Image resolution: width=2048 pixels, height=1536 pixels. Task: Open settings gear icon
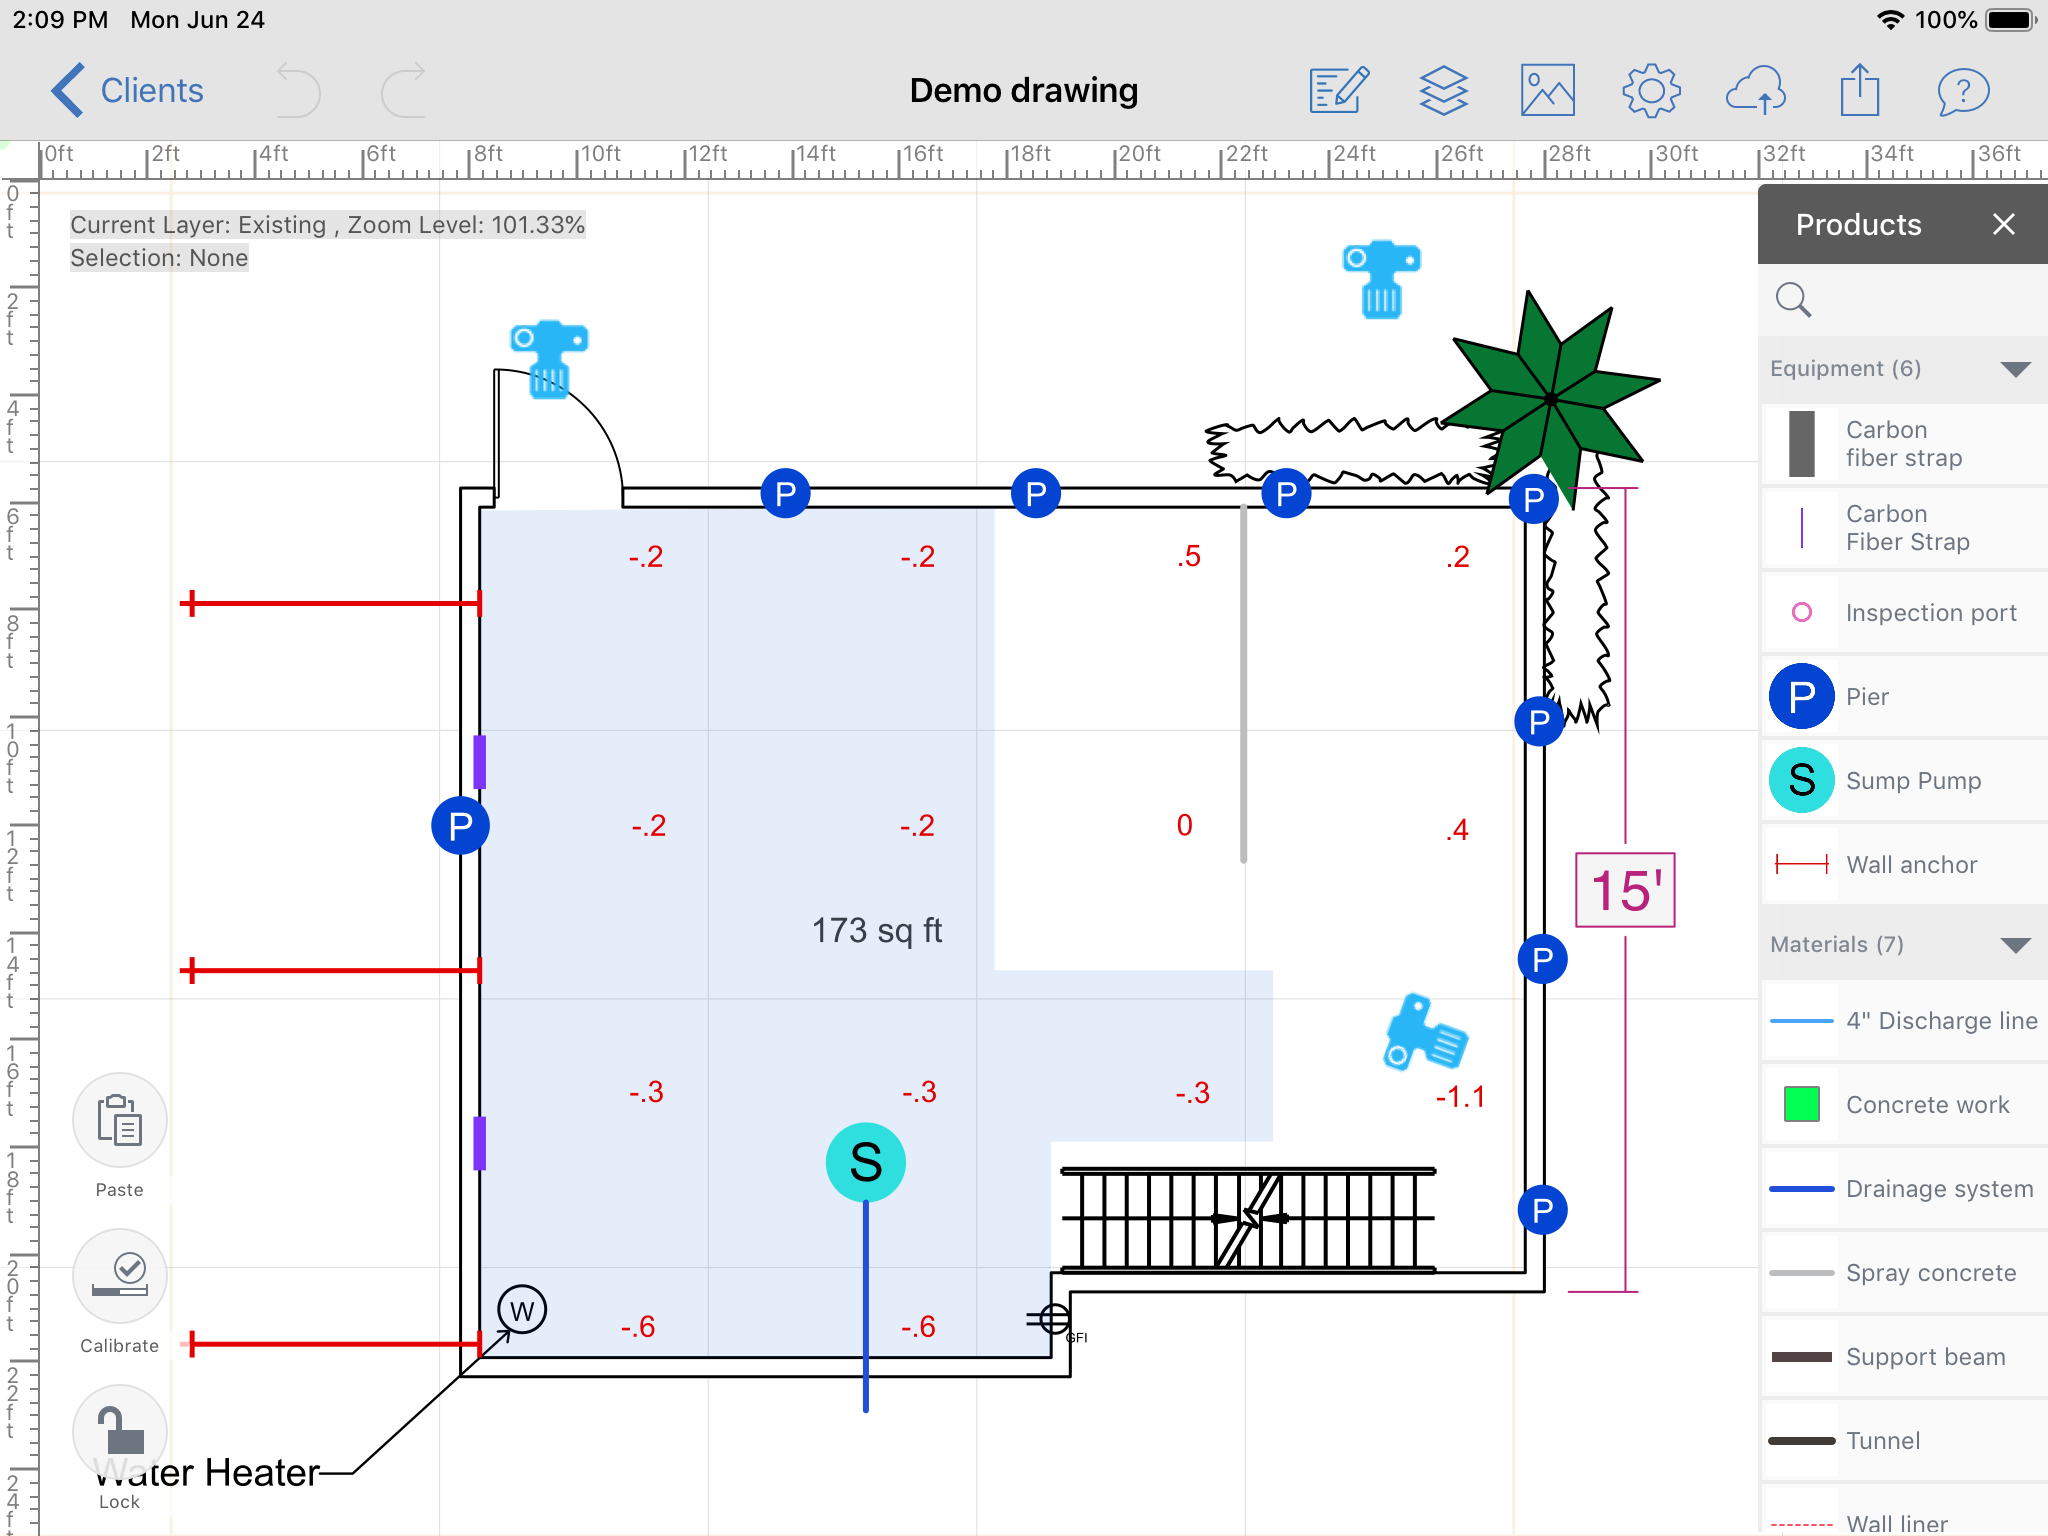pos(1651,91)
